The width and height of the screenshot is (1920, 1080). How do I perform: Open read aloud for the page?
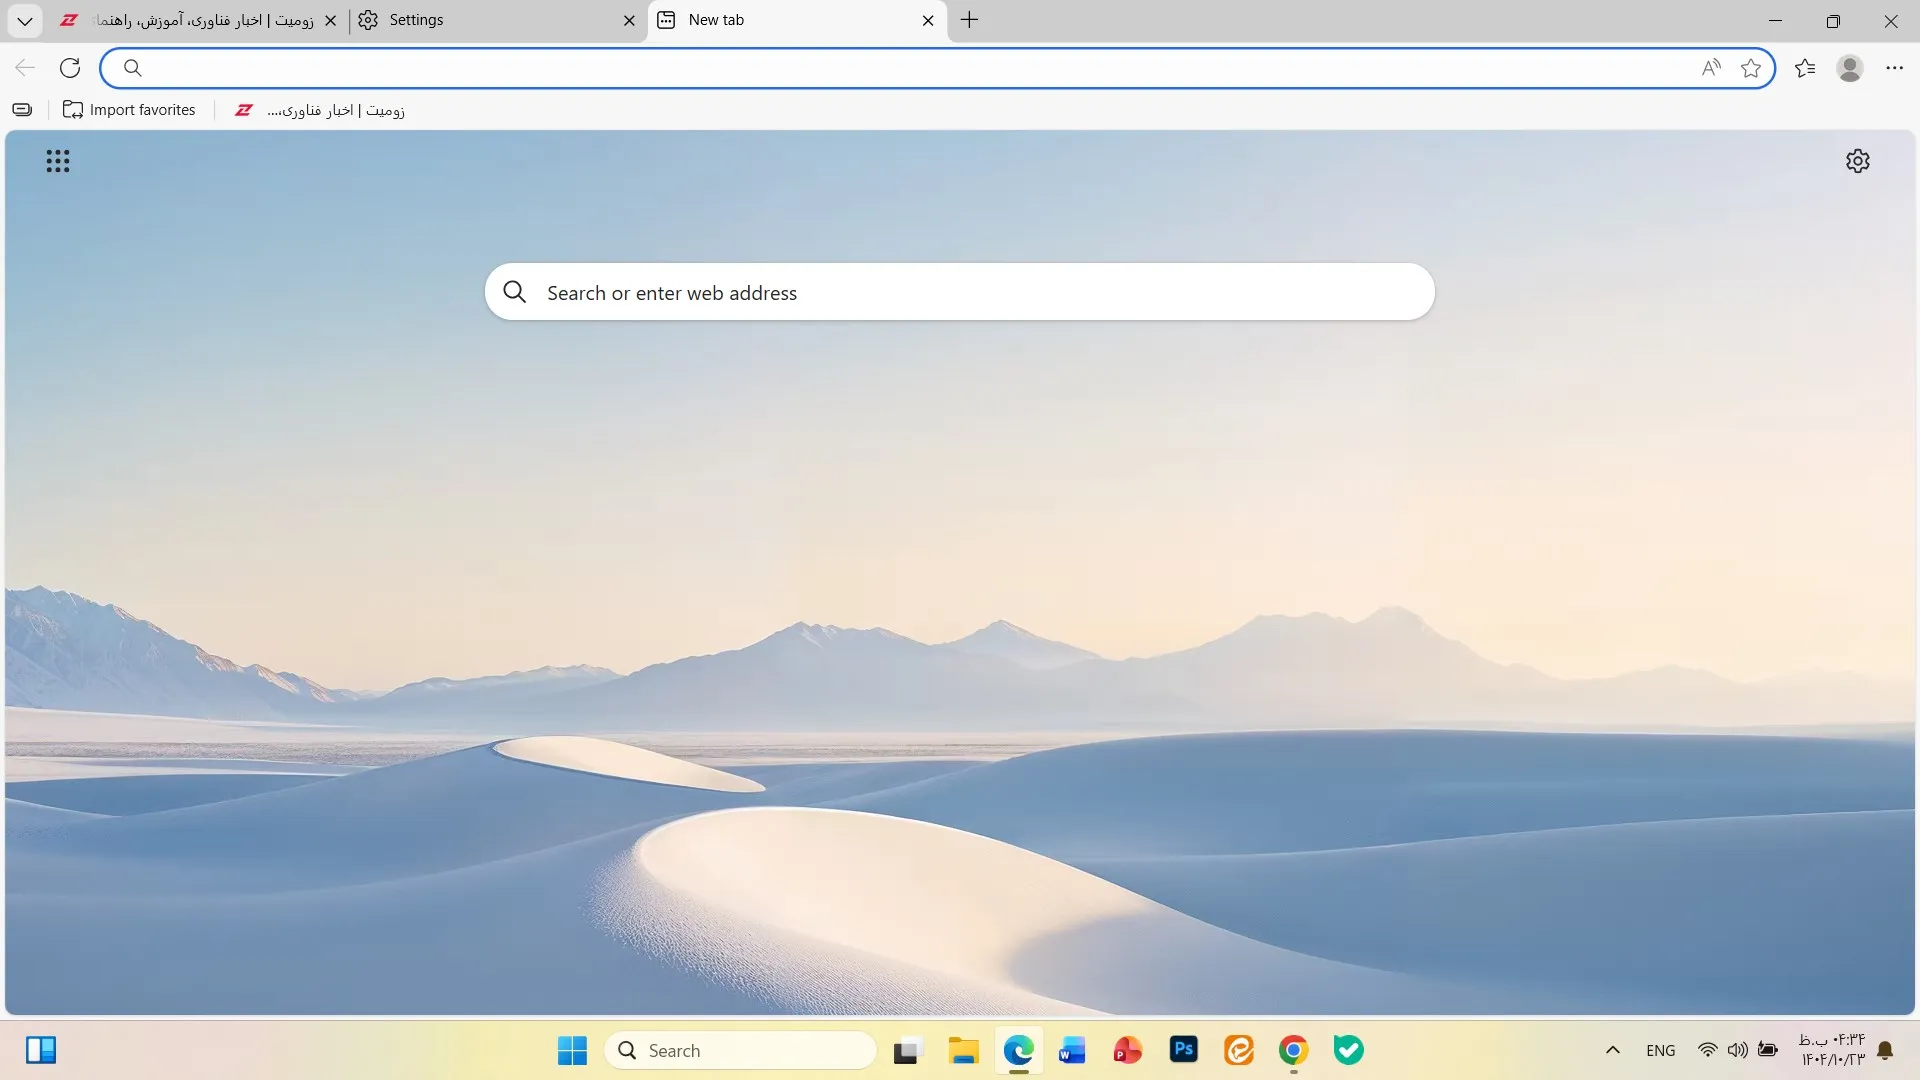point(1710,67)
